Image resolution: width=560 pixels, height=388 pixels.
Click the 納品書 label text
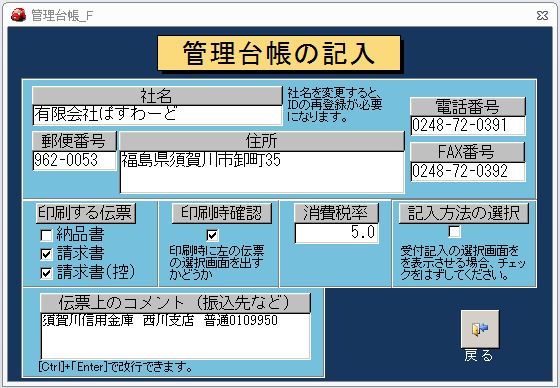click(80, 234)
